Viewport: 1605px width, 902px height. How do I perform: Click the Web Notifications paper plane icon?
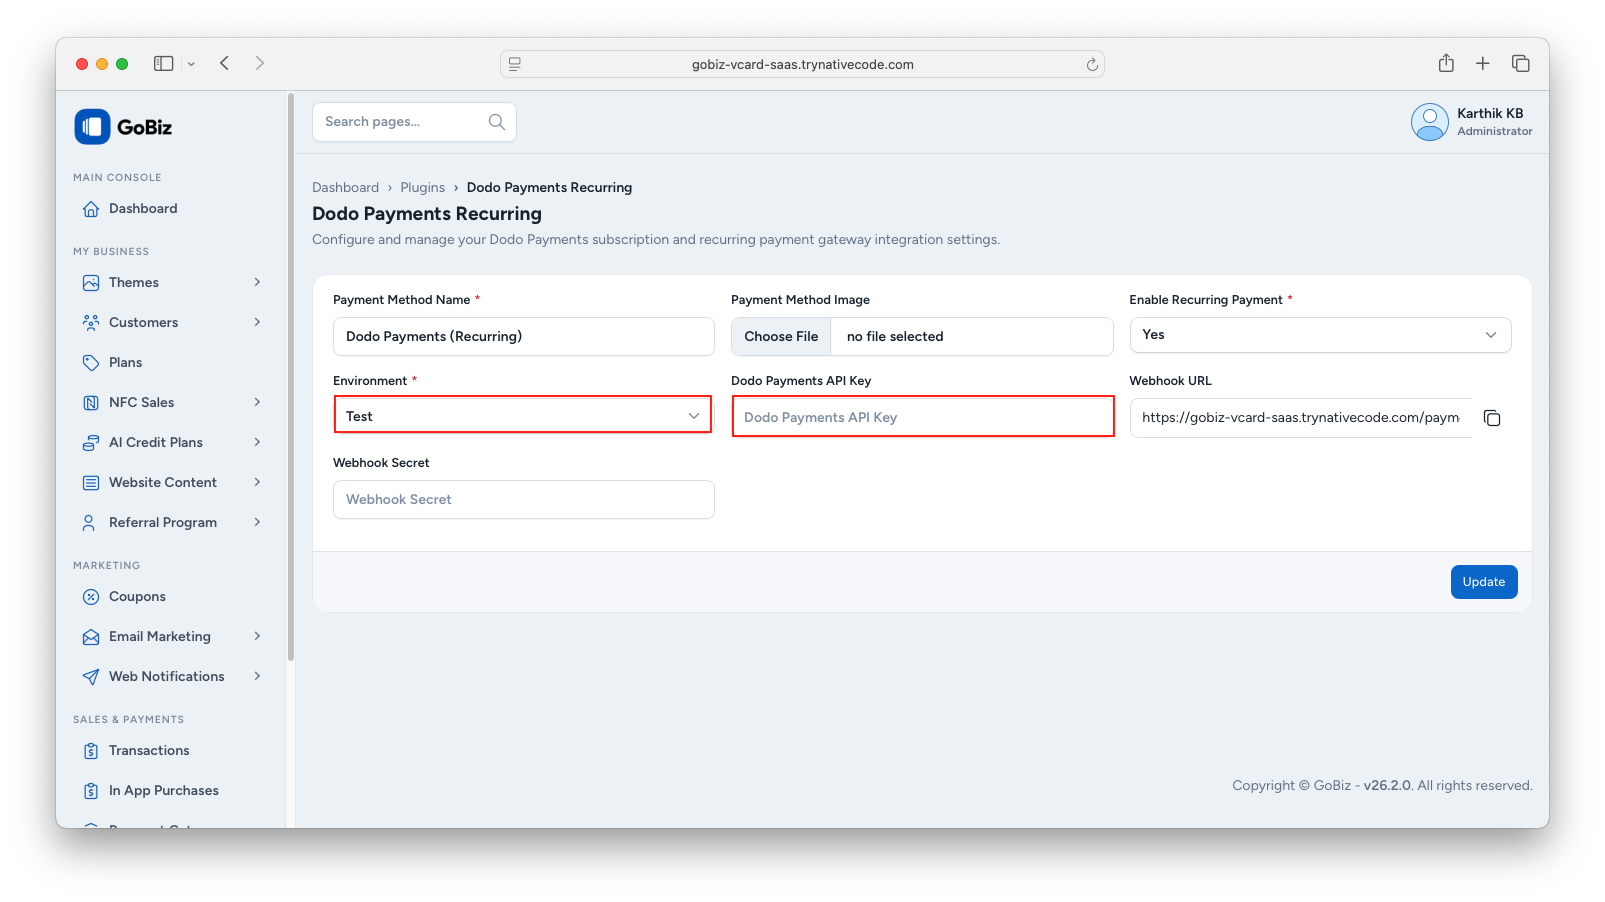coord(91,677)
